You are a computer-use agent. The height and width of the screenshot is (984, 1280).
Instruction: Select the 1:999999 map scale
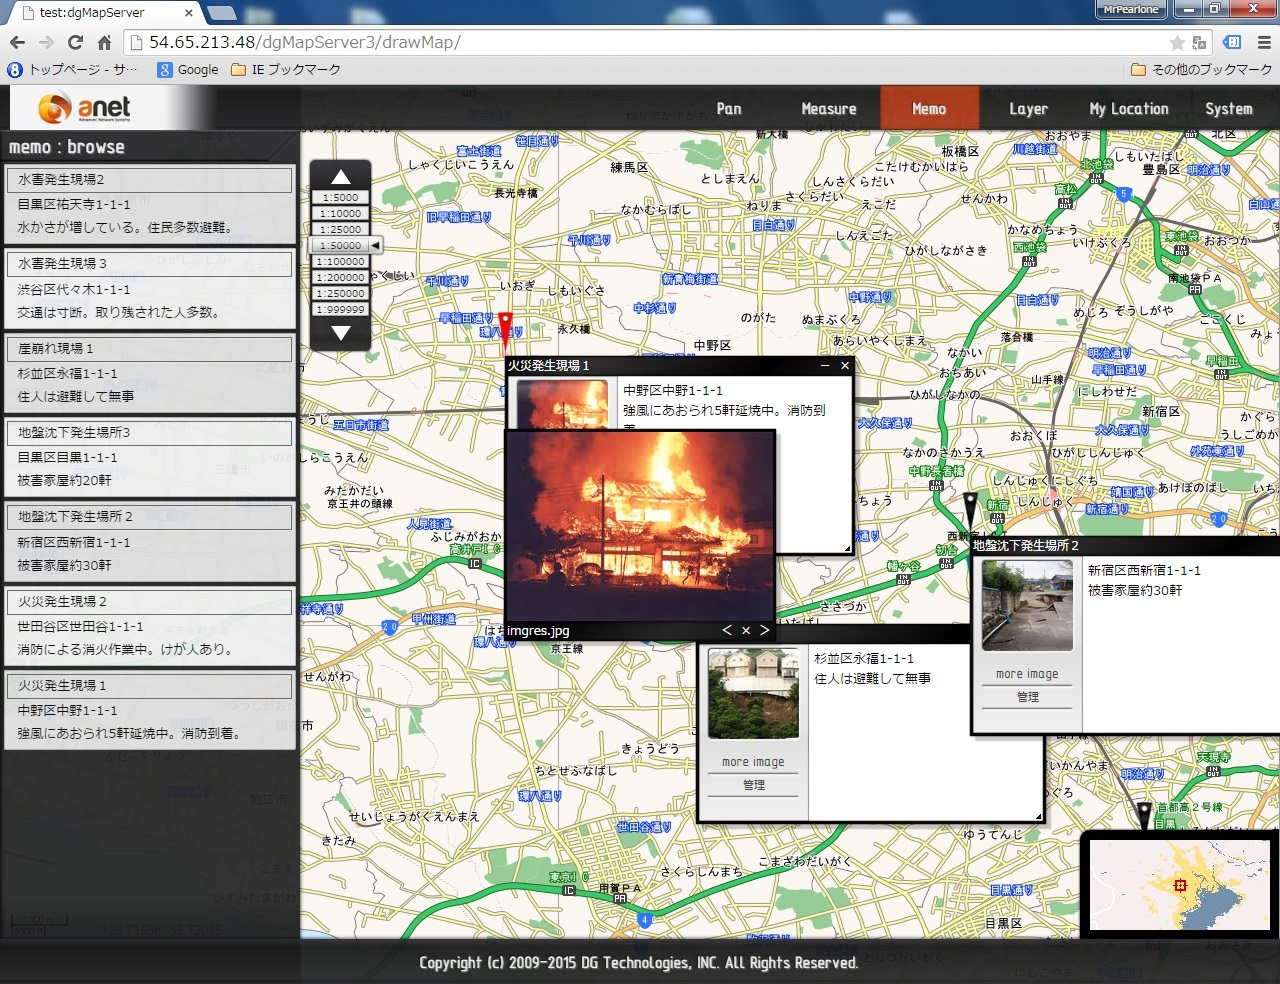tap(340, 310)
